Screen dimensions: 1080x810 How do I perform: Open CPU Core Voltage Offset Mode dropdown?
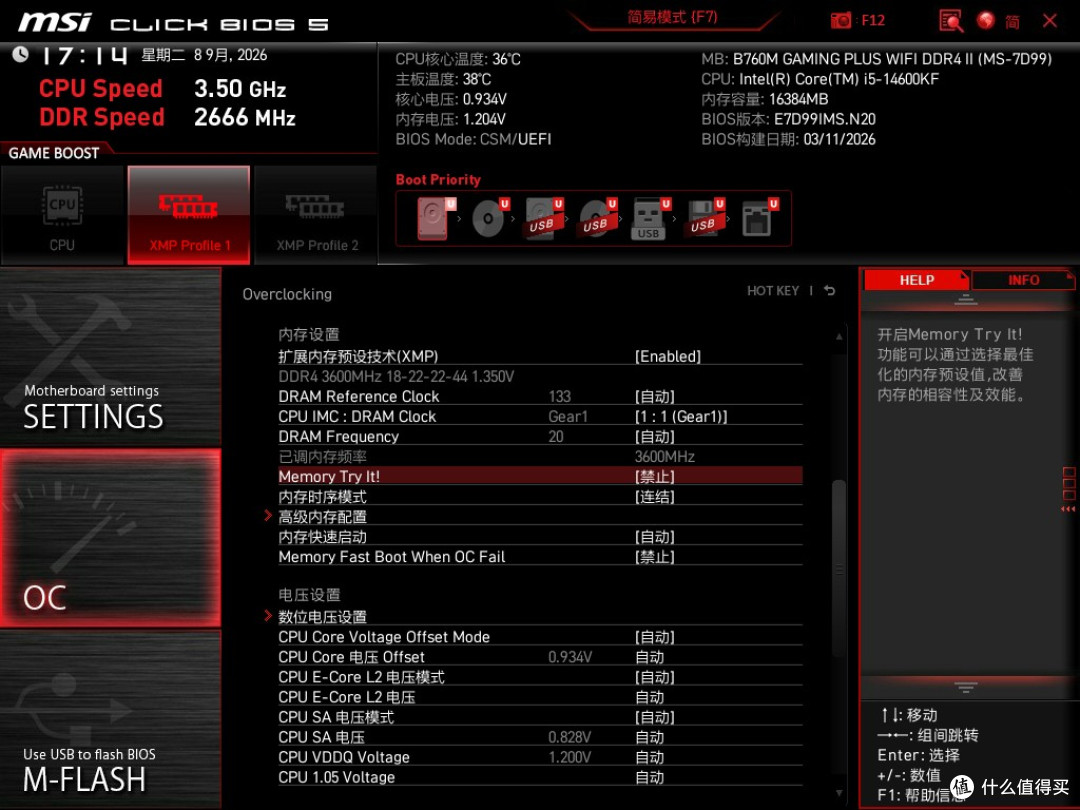click(x=654, y=637)
